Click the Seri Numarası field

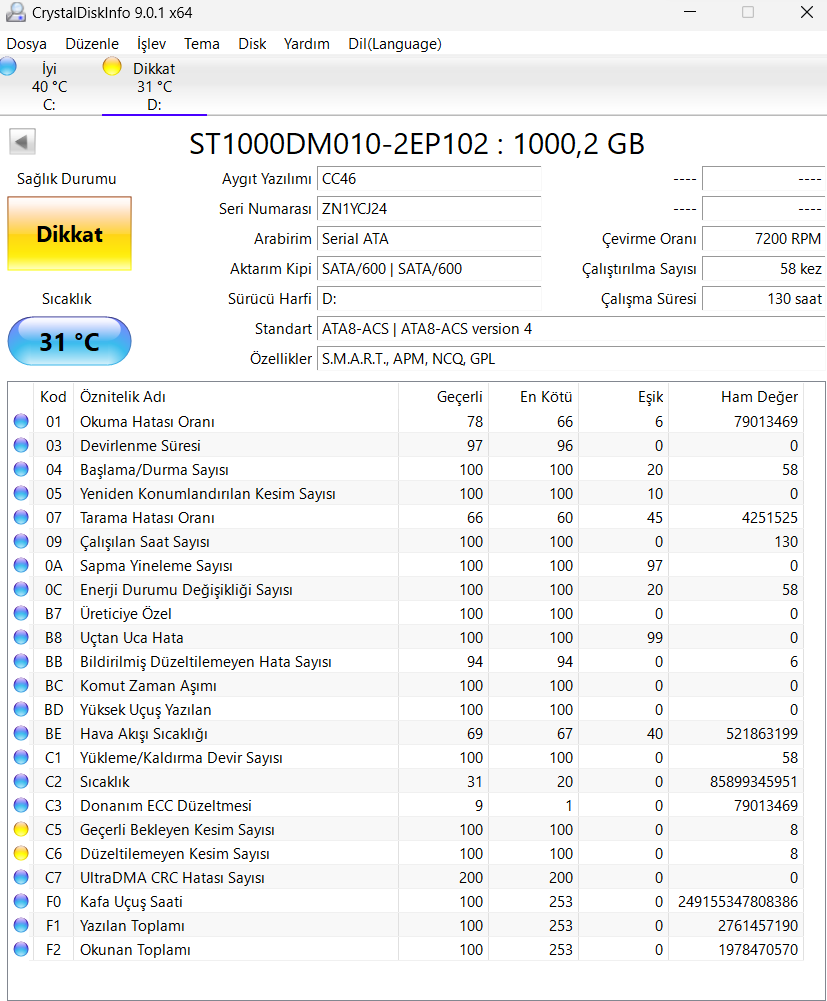[429, 209]
